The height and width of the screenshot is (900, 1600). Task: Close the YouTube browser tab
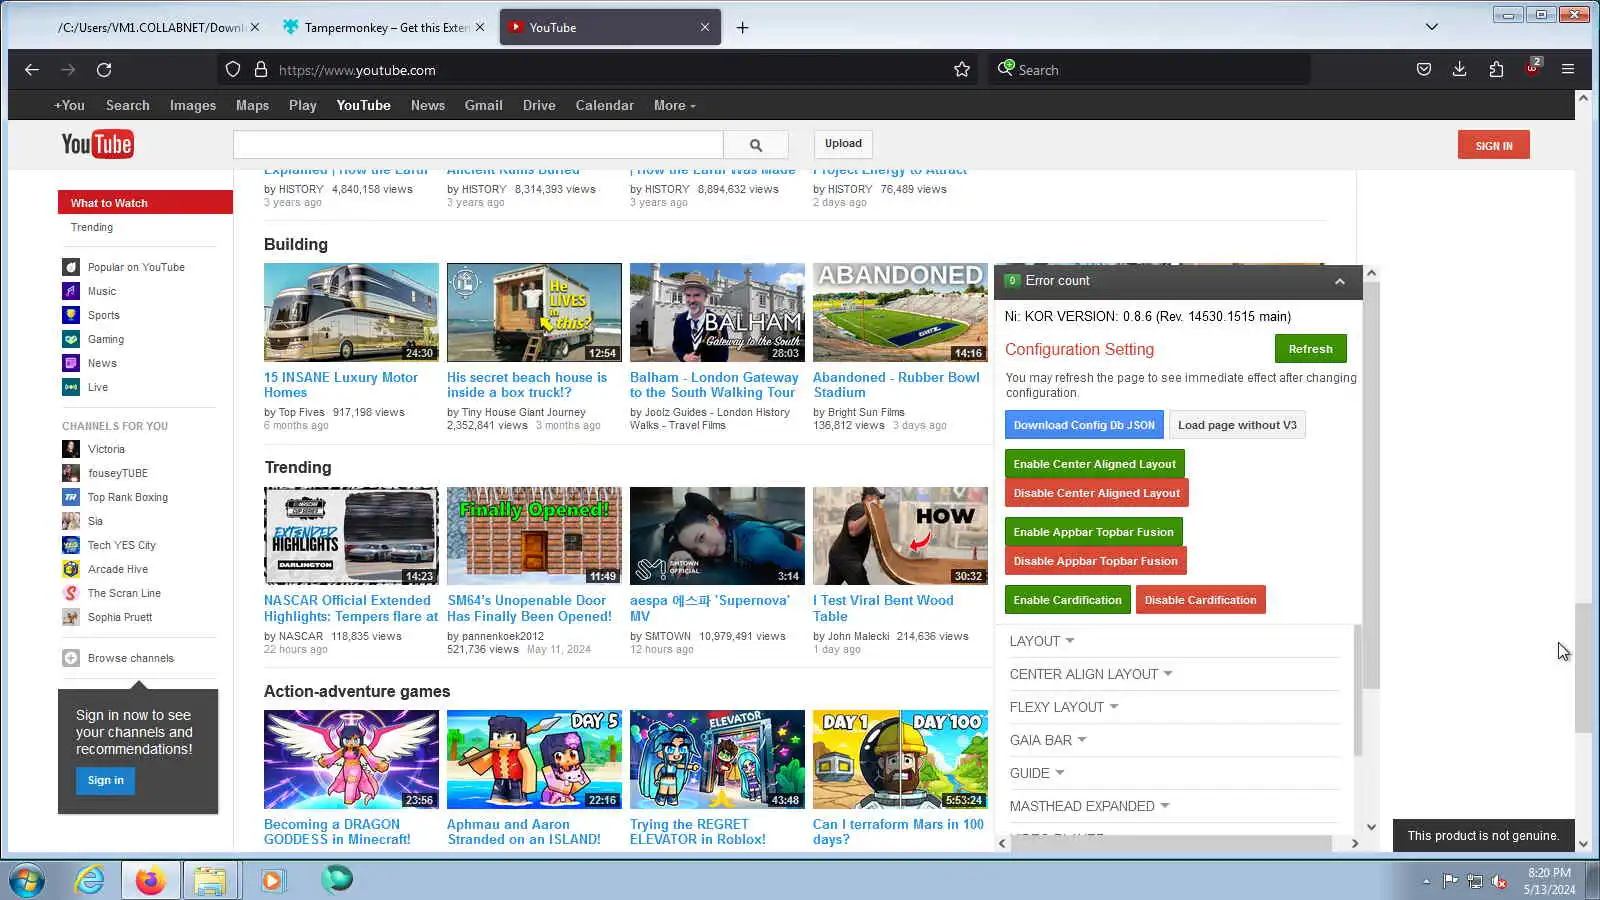[705, 28]
